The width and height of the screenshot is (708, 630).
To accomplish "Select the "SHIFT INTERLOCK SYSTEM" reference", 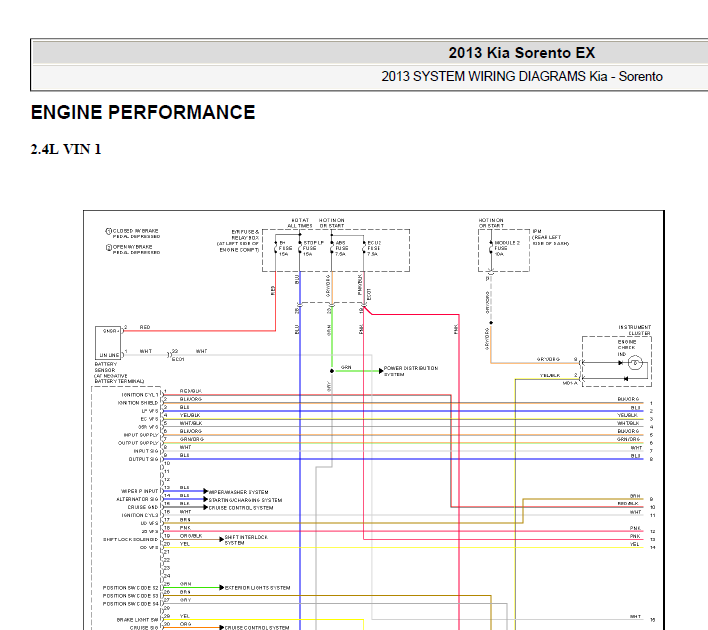I will pyautogui.click(x=246, y=540).
